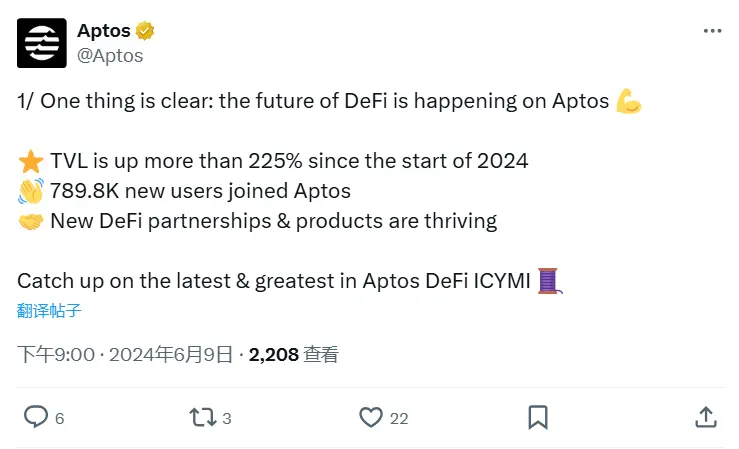Image resolution: width=739 pixels, height=449 pixels.
Task: Open the @Aptos handle link
Action: click(x=110, y=56)
